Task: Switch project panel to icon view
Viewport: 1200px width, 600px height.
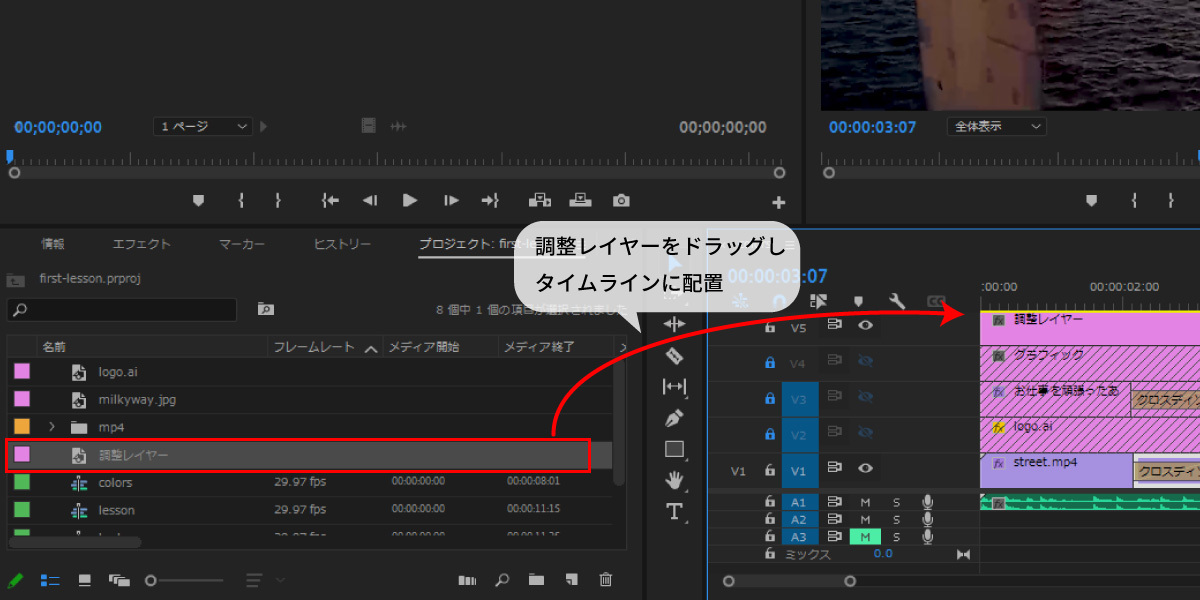Action: tap(85, 580)
